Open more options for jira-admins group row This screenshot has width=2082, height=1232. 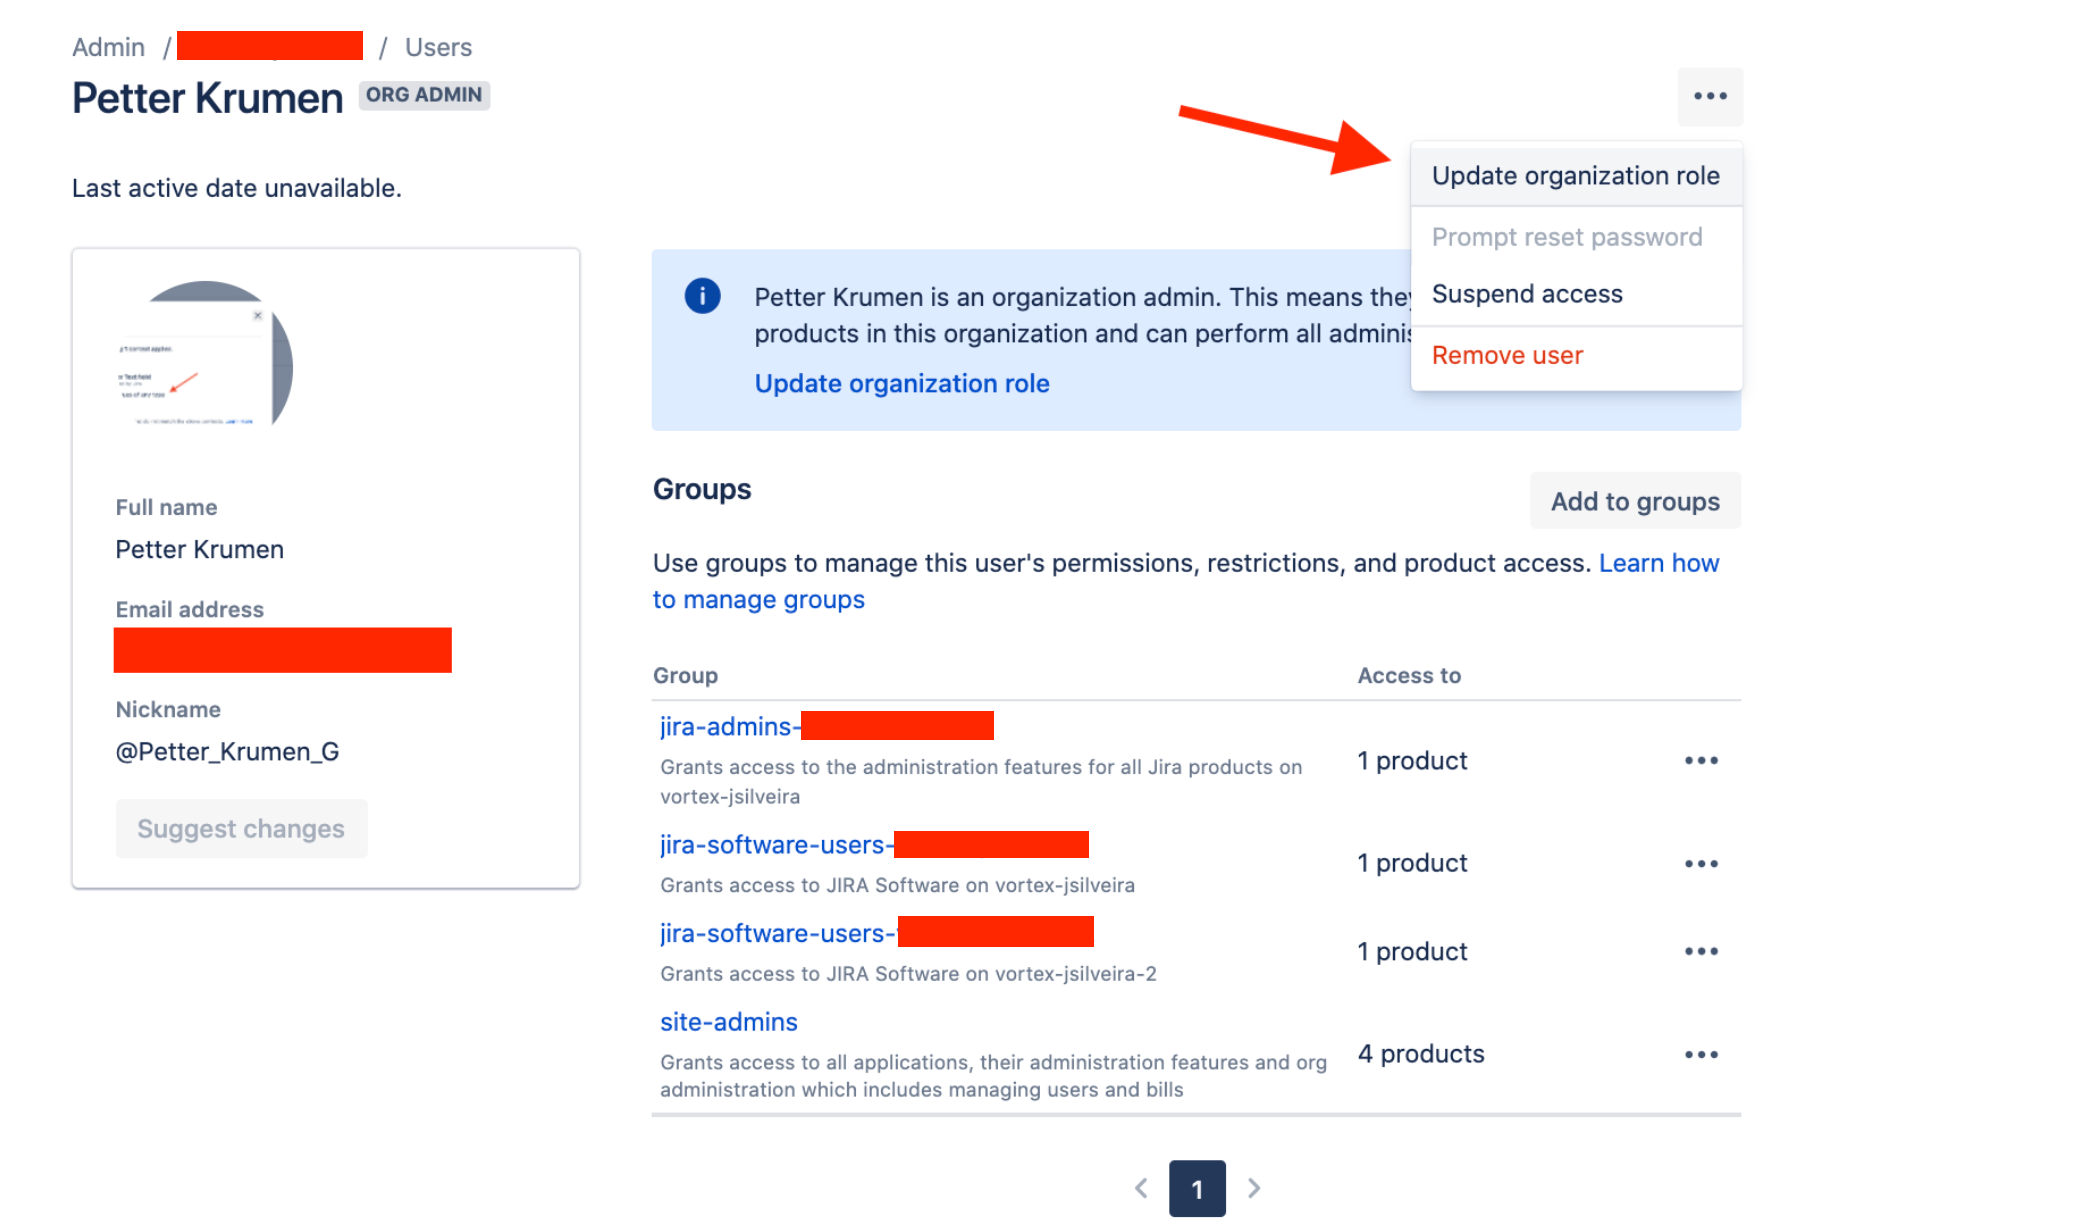[1701, 761]
